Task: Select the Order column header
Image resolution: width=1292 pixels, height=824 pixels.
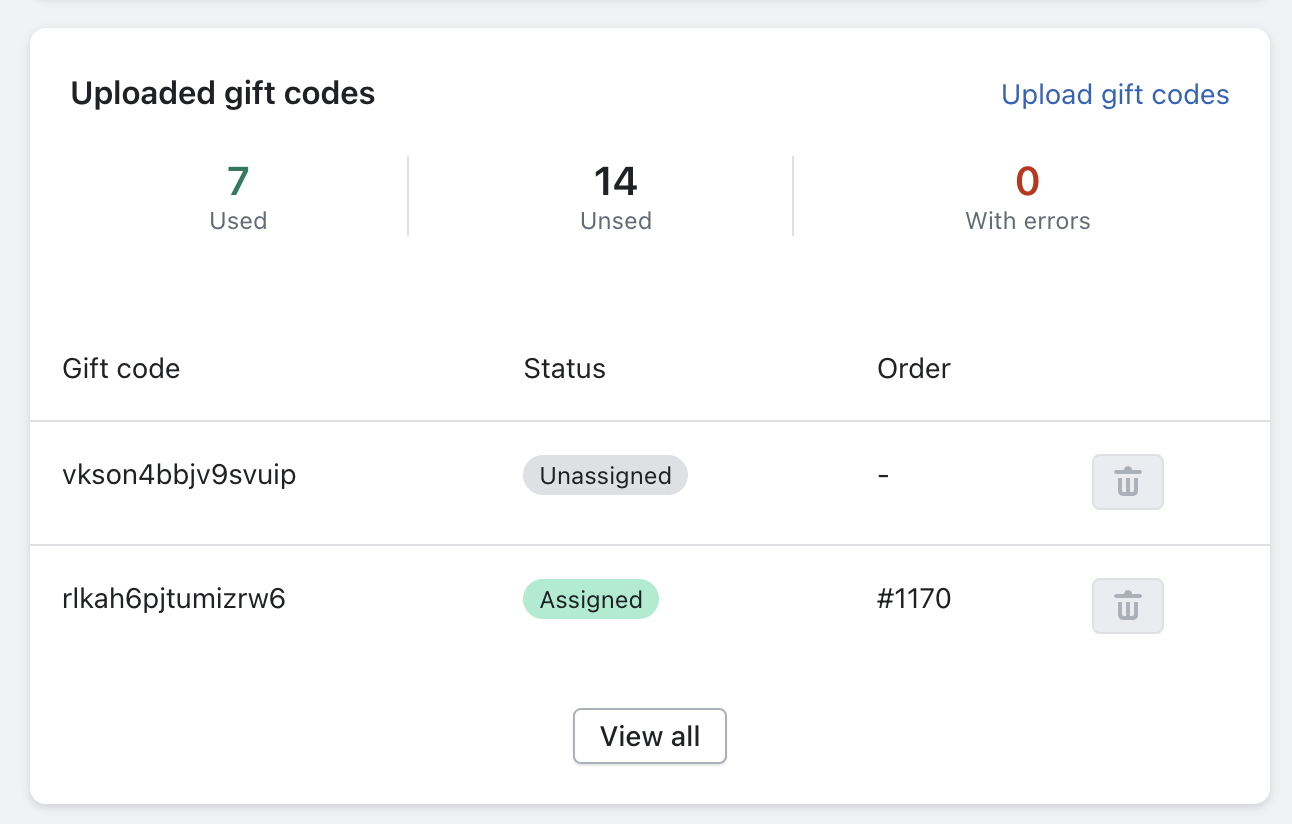Action: pyautogui.click(x=913, y=368)
